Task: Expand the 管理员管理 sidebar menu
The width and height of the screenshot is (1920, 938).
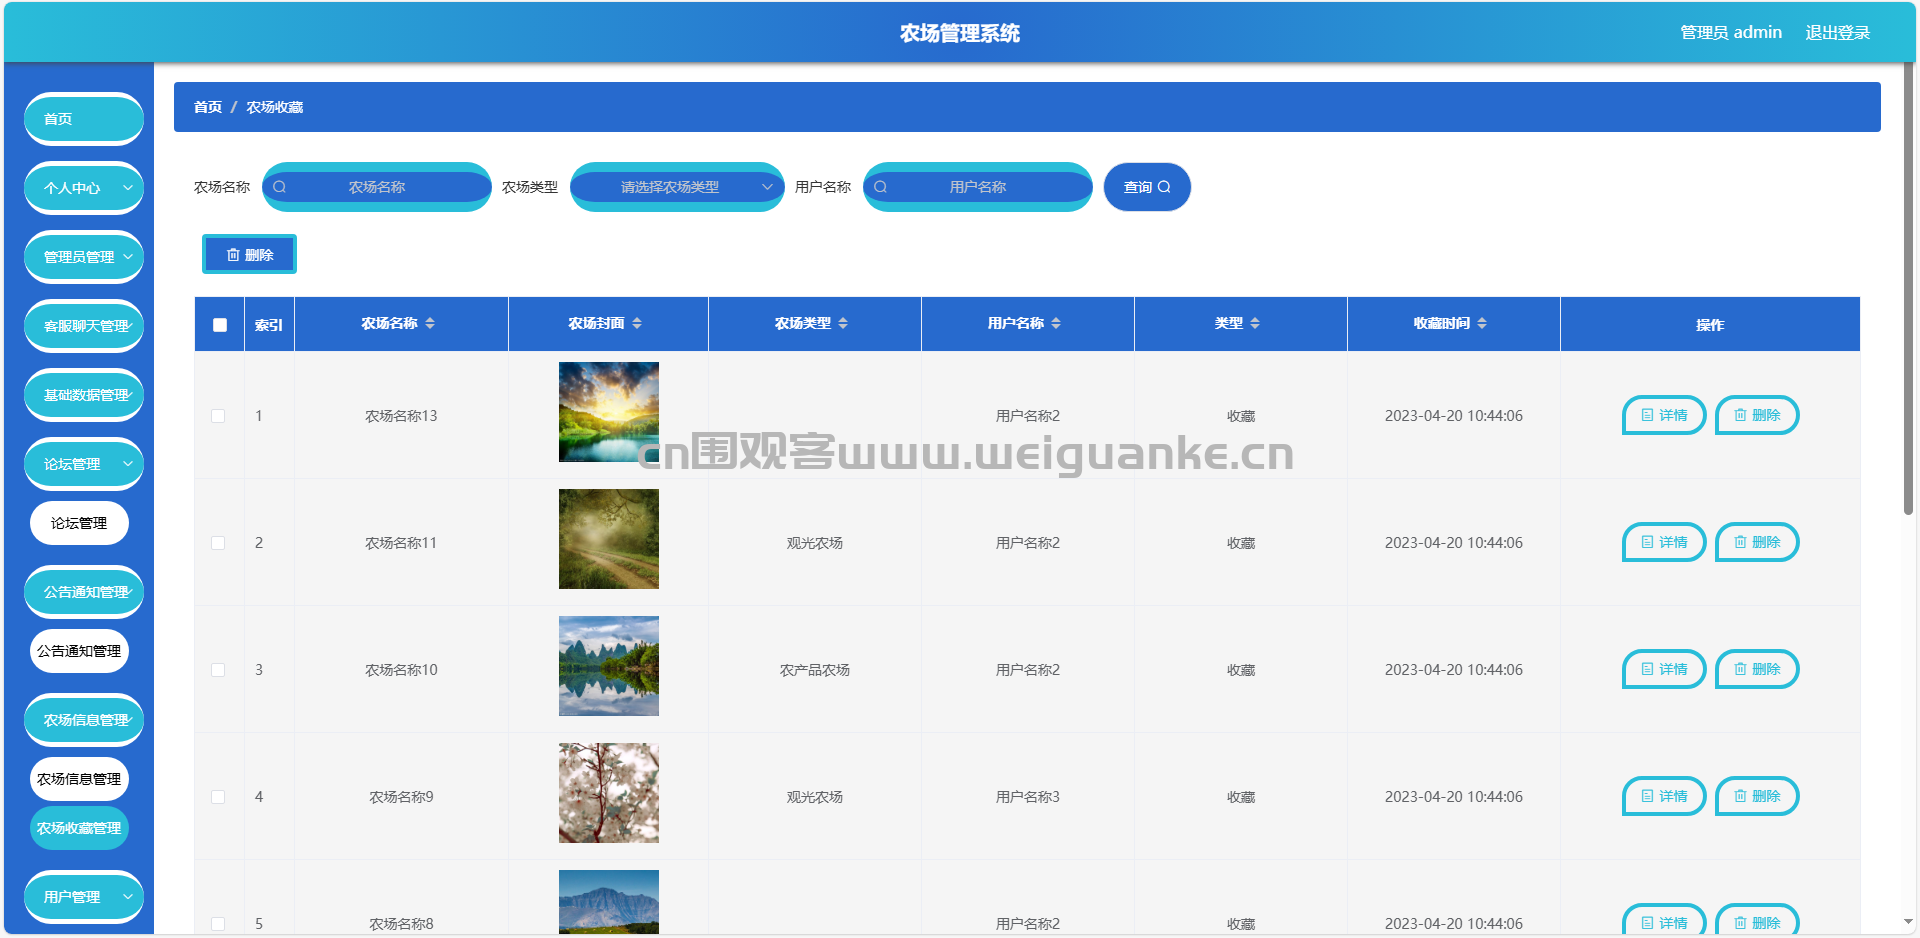Action: click(x=84, y=257)
